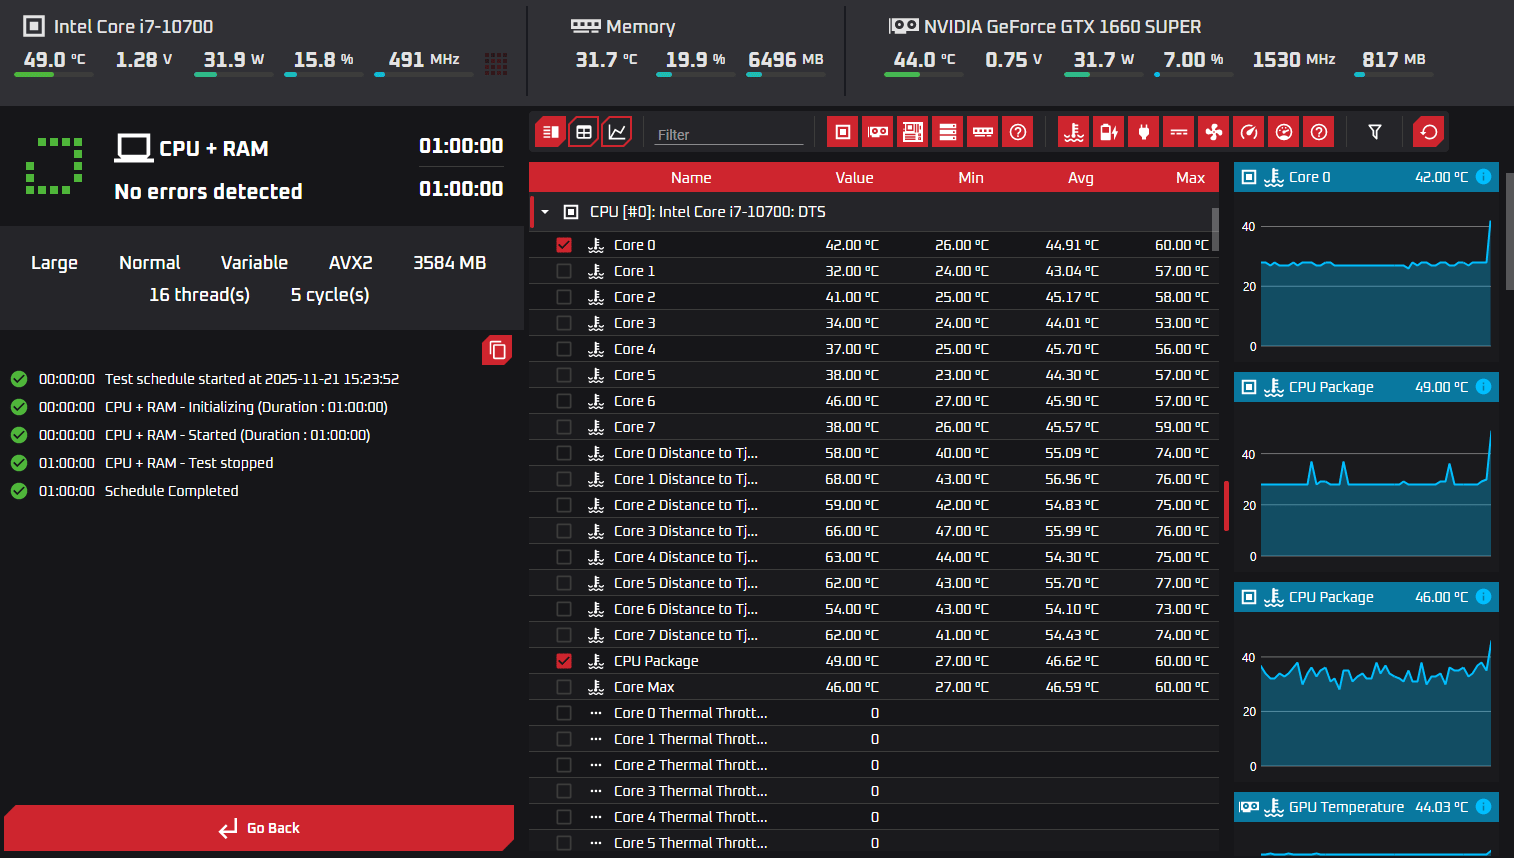
Task: Click the Go Back button
Action: 259,828
